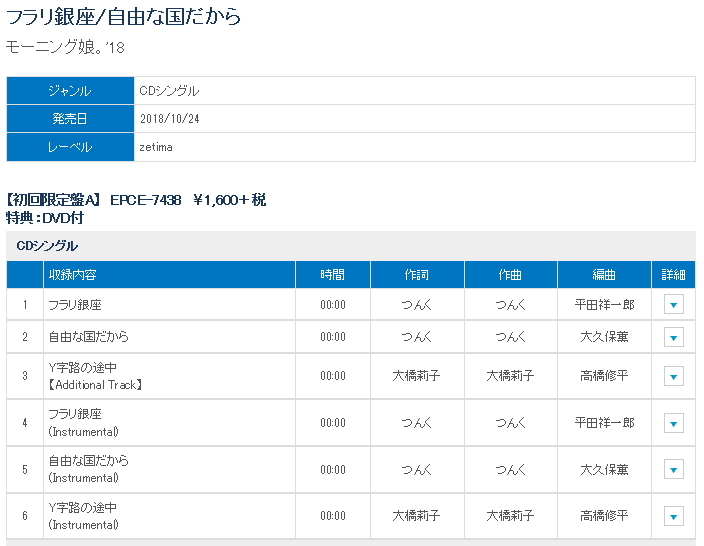
Task: Click the lyricist つんく in track 1
Action: pos(417,305)
